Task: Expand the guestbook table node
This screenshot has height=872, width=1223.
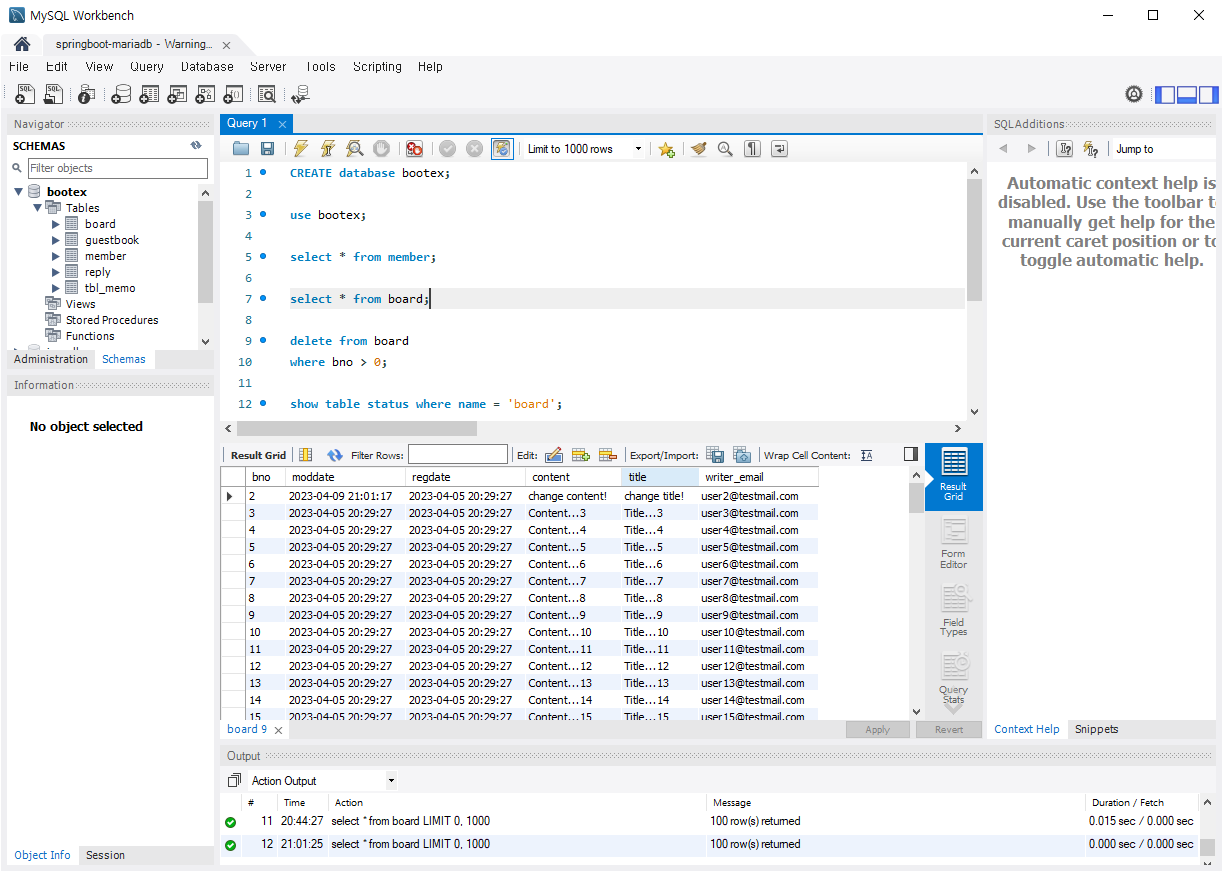Action: pyautogui.click(x=56, y=240)
